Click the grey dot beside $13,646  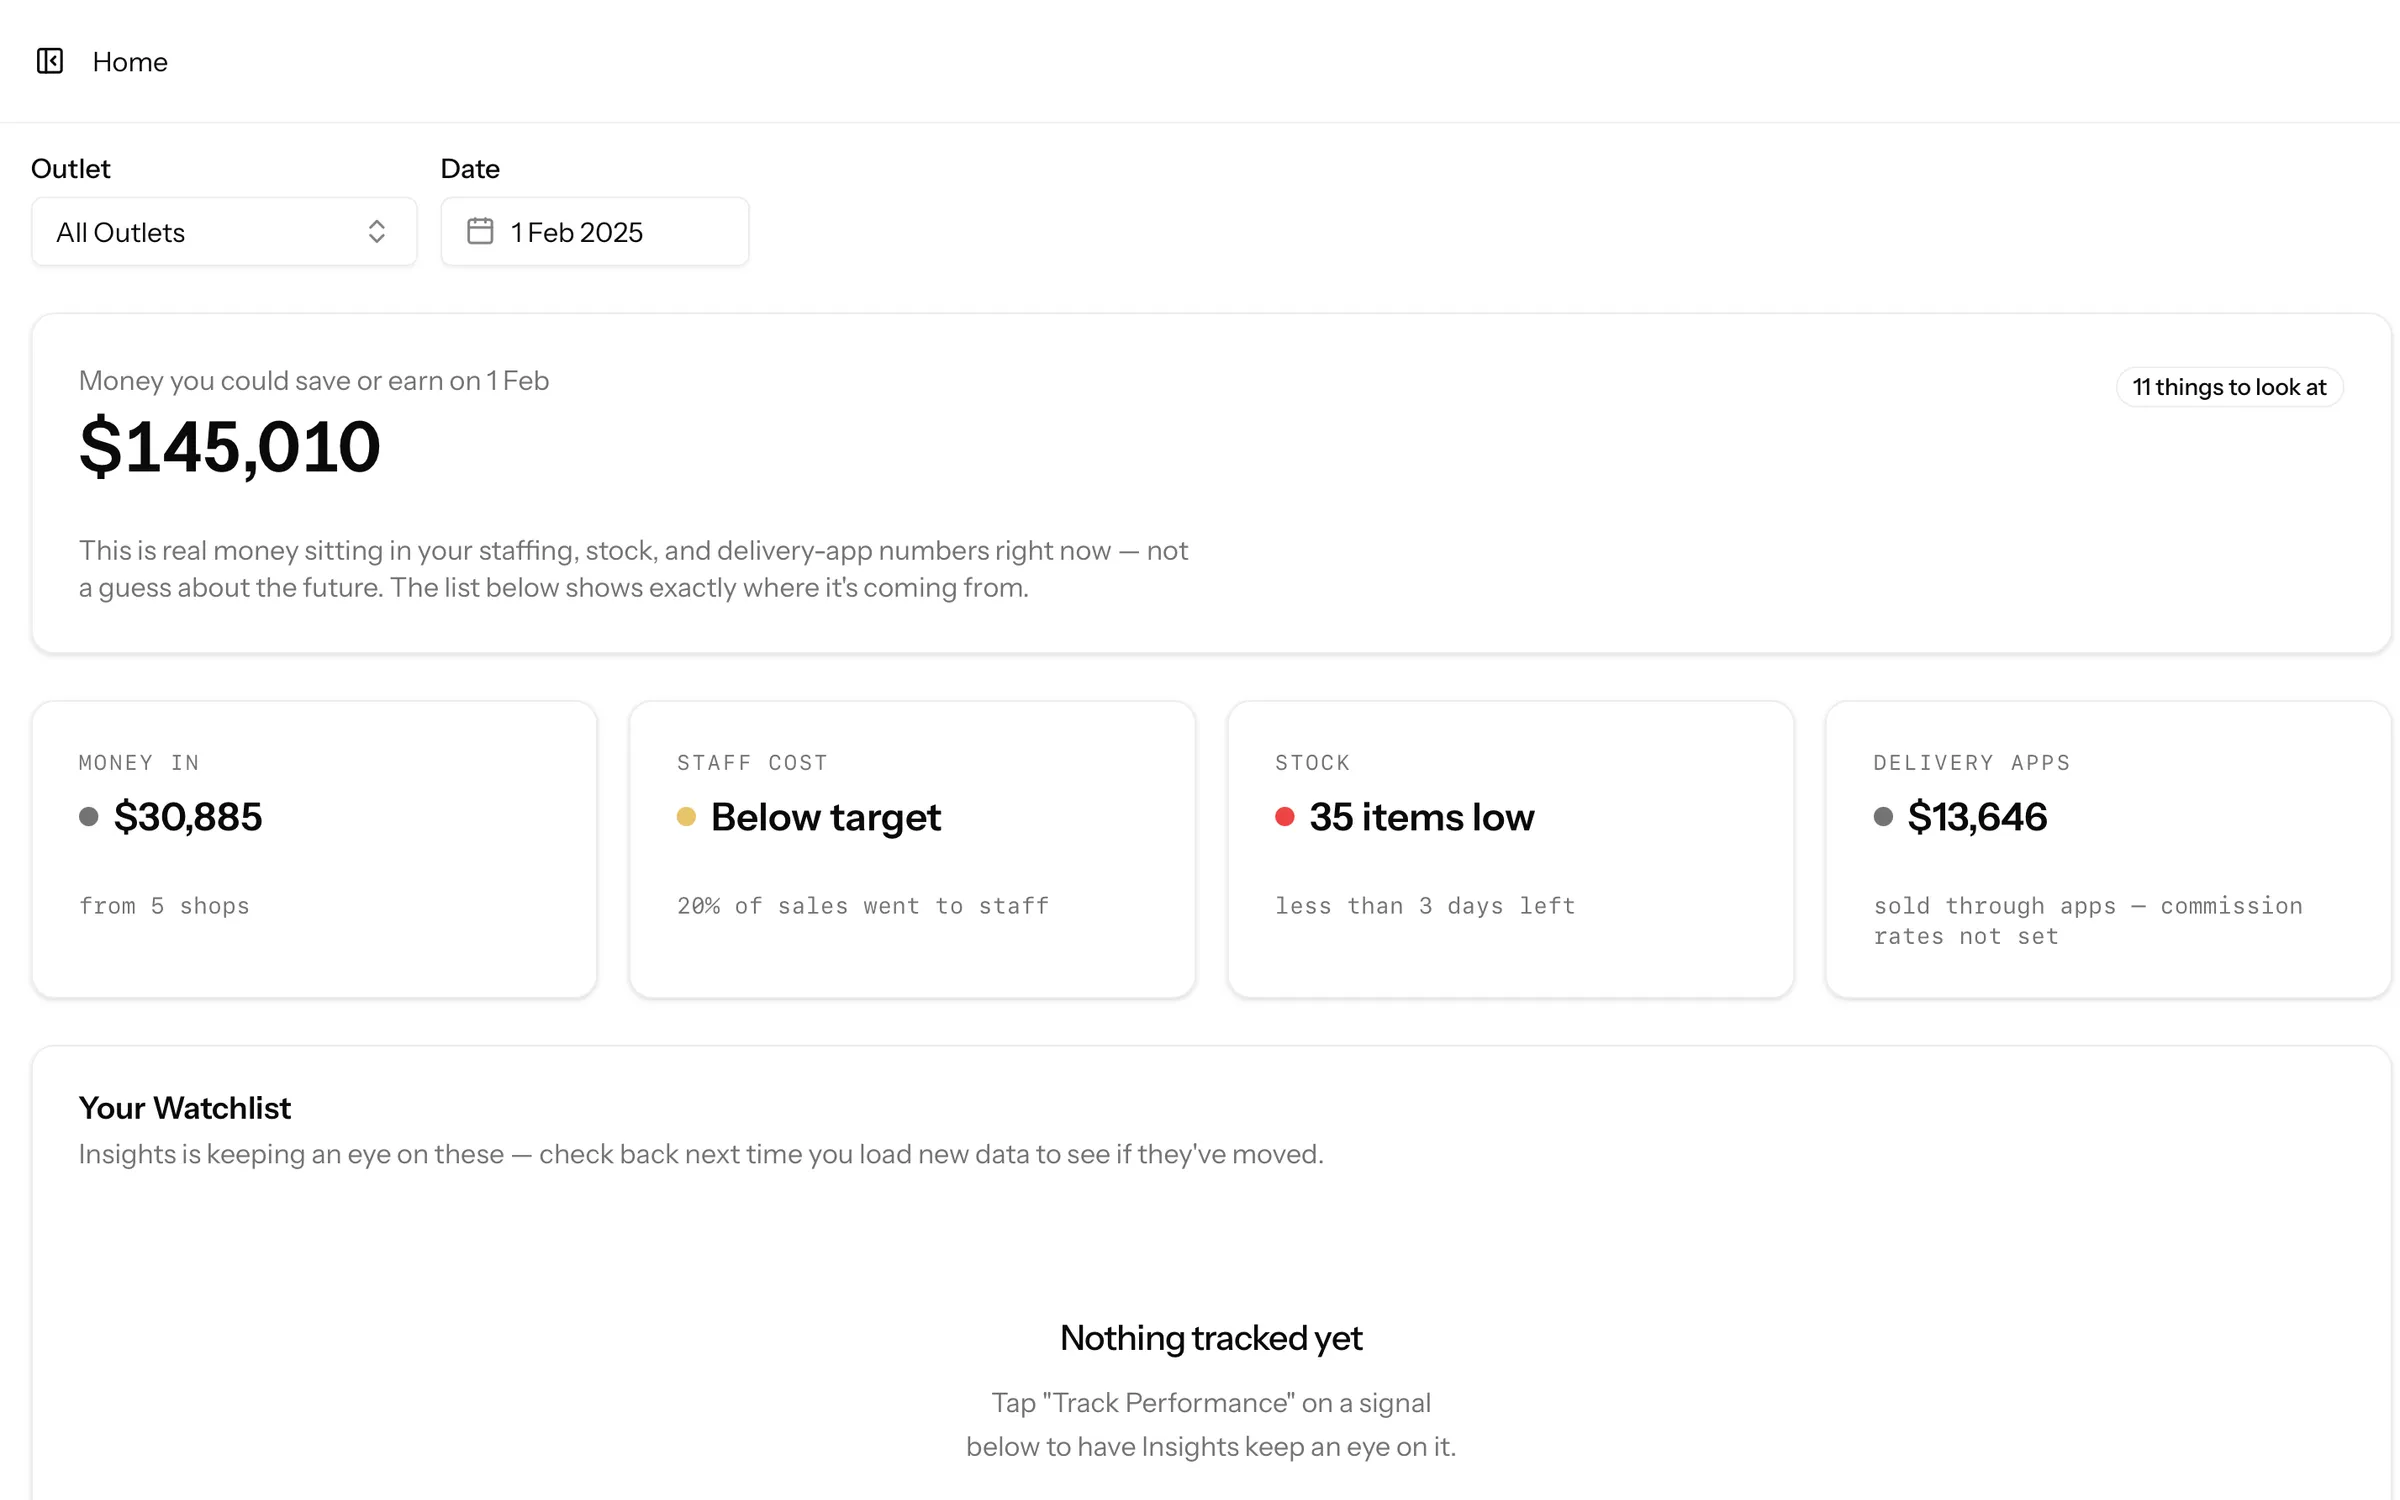click(x=1883, y=817)
